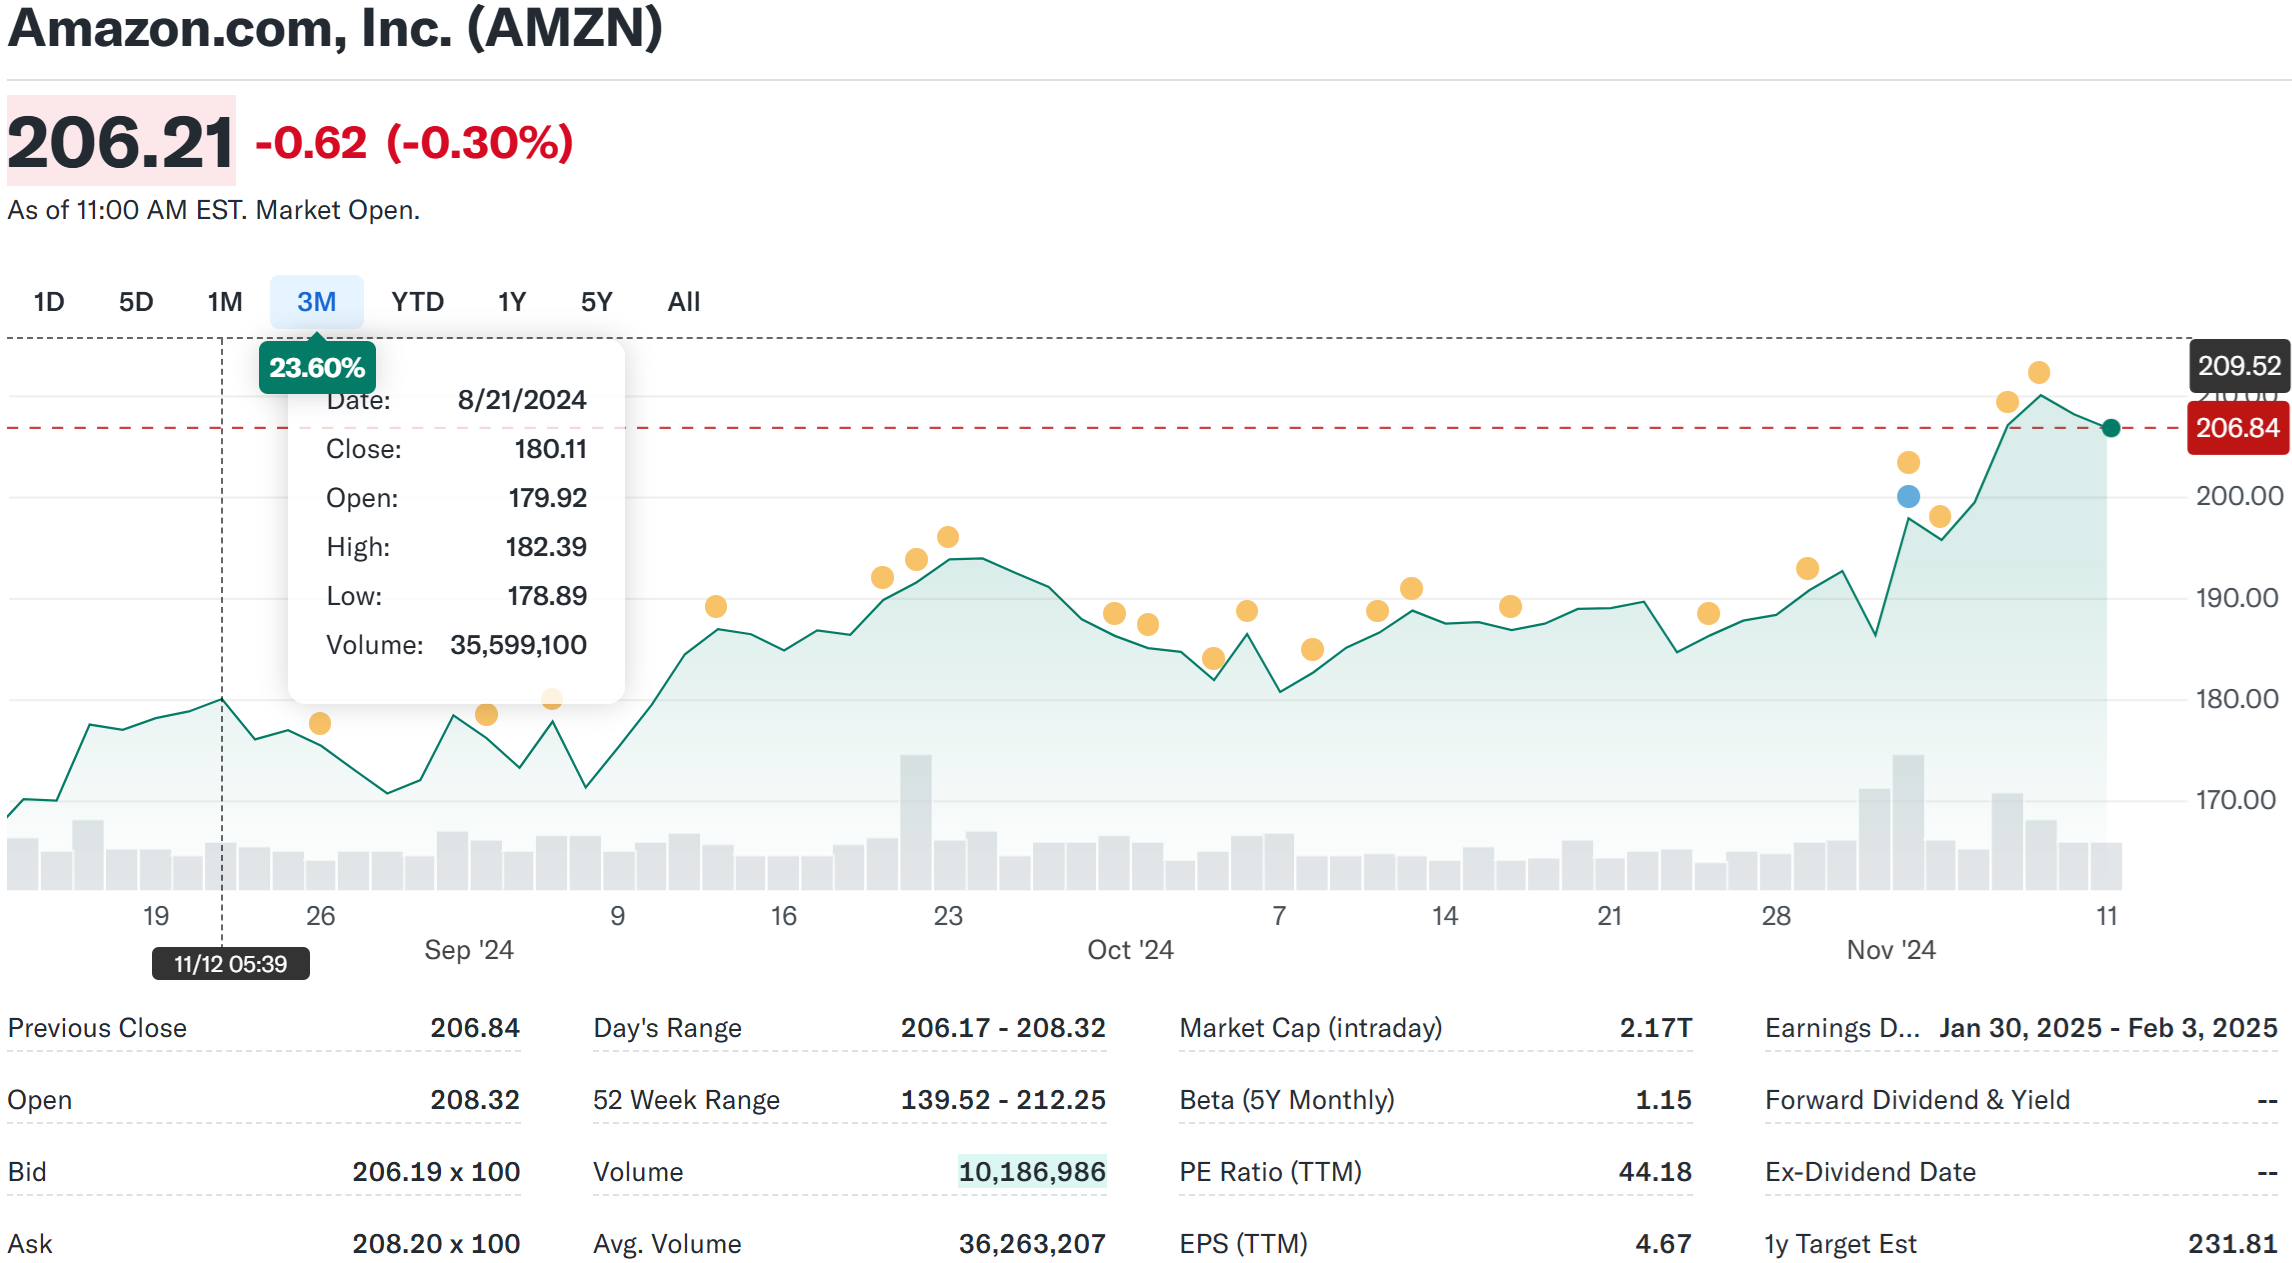Click the Amazon.com, Inc. (AMZN) title
This screenshot has width=2292, height=1263.
pos(336,28)
